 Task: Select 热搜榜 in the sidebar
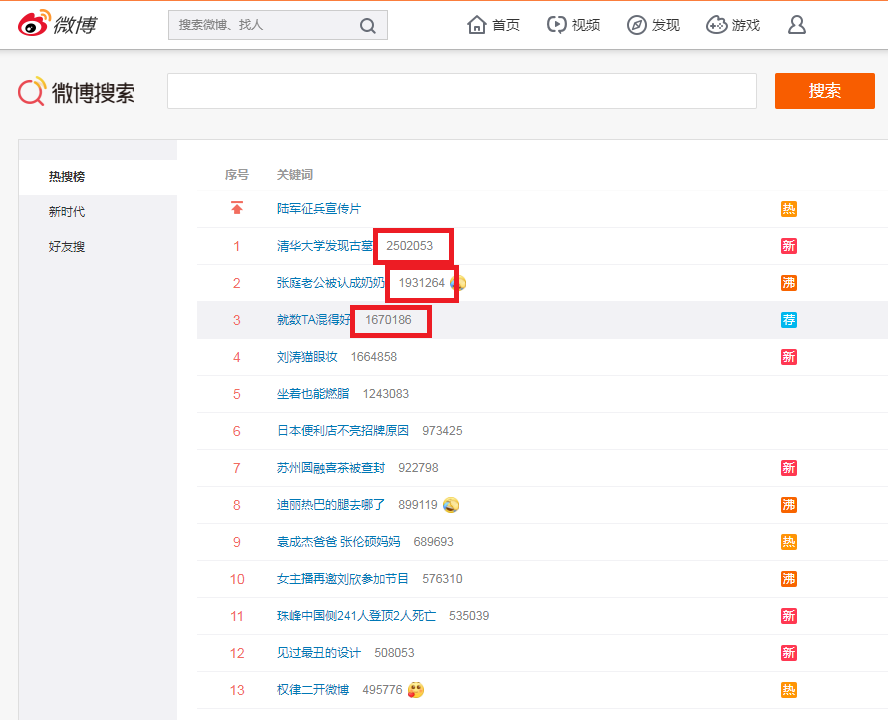pos(98,177)
